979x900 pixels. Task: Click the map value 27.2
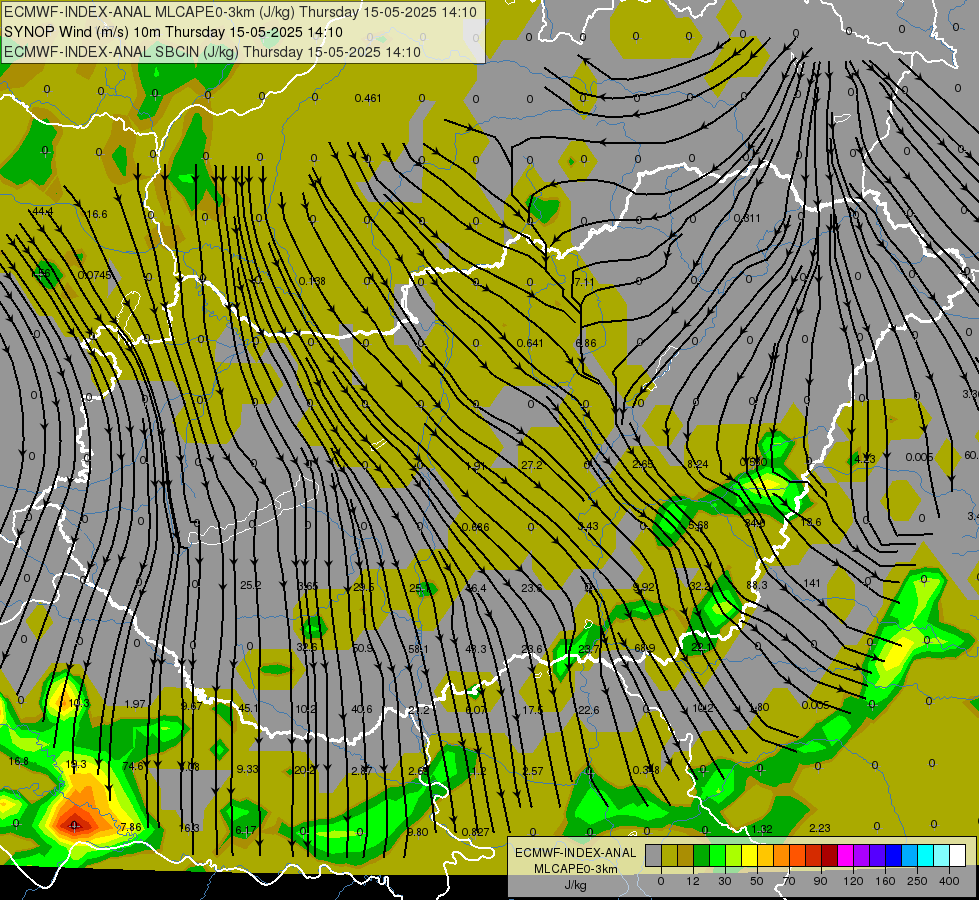coord(531,465)
